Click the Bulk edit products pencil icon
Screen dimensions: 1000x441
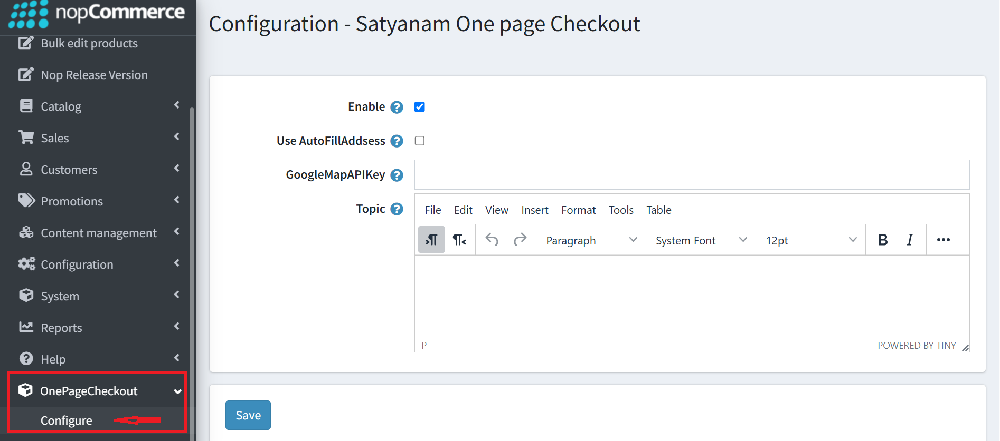[26, 43]
